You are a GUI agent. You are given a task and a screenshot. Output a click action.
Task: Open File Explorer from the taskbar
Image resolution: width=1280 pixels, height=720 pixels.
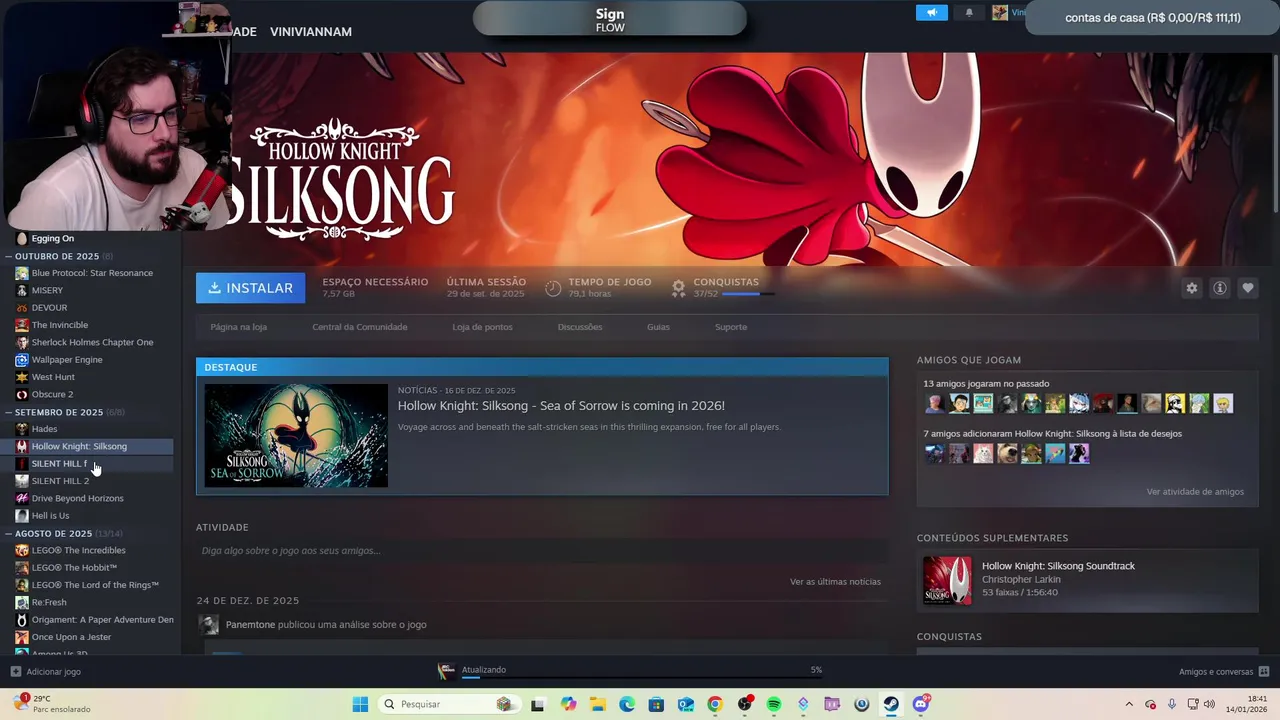coord(597,704)
